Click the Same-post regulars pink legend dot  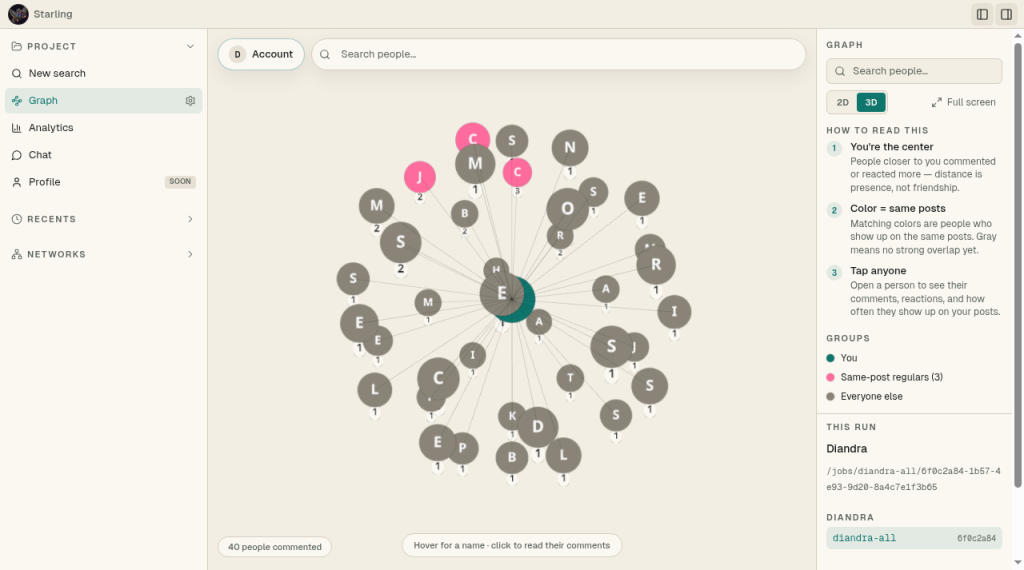[x=830, y=377]
